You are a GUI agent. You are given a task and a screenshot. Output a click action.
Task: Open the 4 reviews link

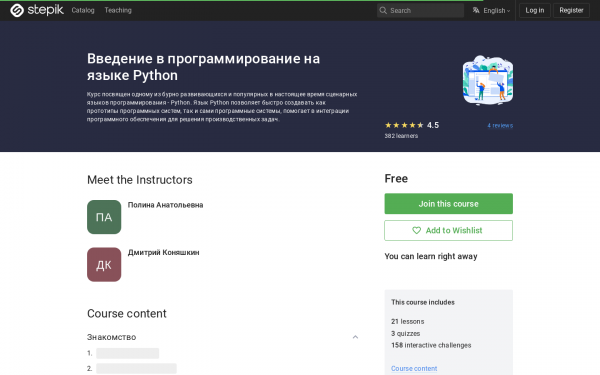[x=500, y=126]
